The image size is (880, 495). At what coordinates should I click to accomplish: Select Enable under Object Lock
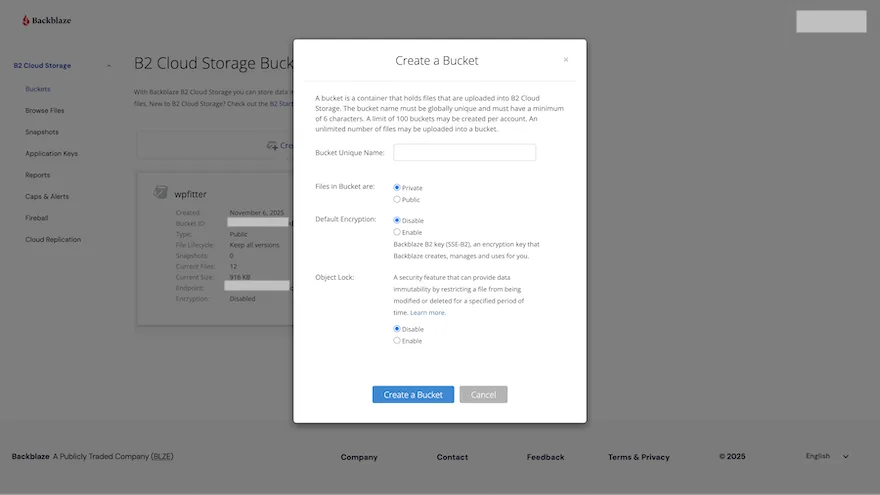[x=397, y=341]
